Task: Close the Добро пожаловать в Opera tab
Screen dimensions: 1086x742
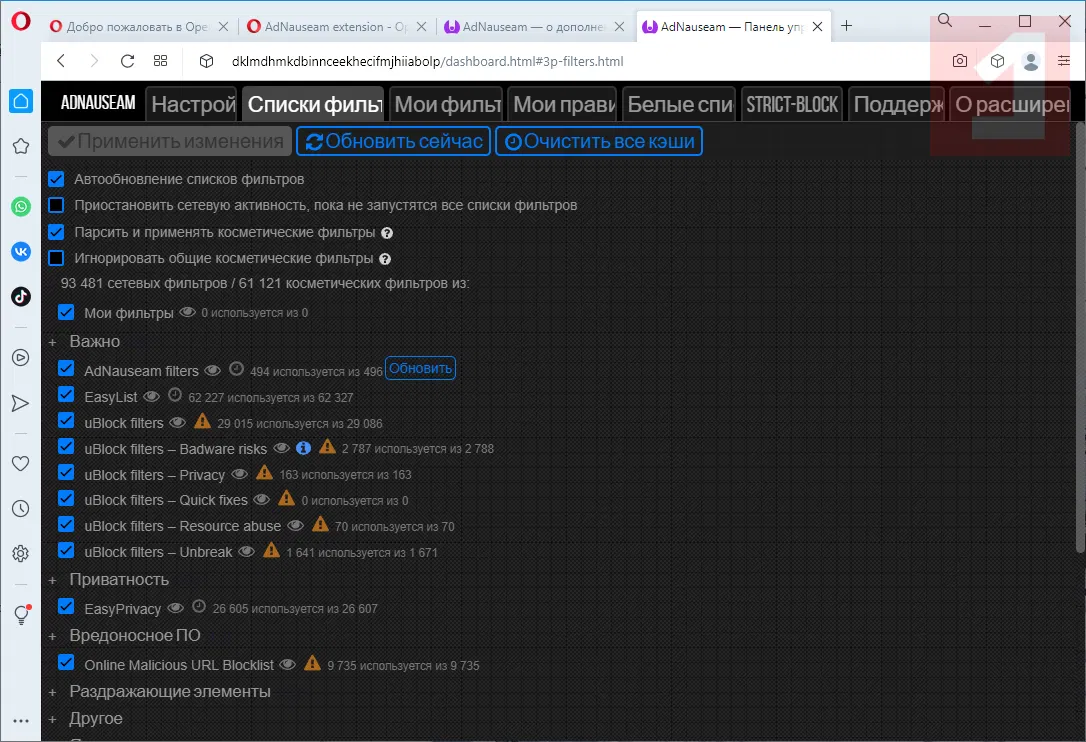Action: coord(223,26)
